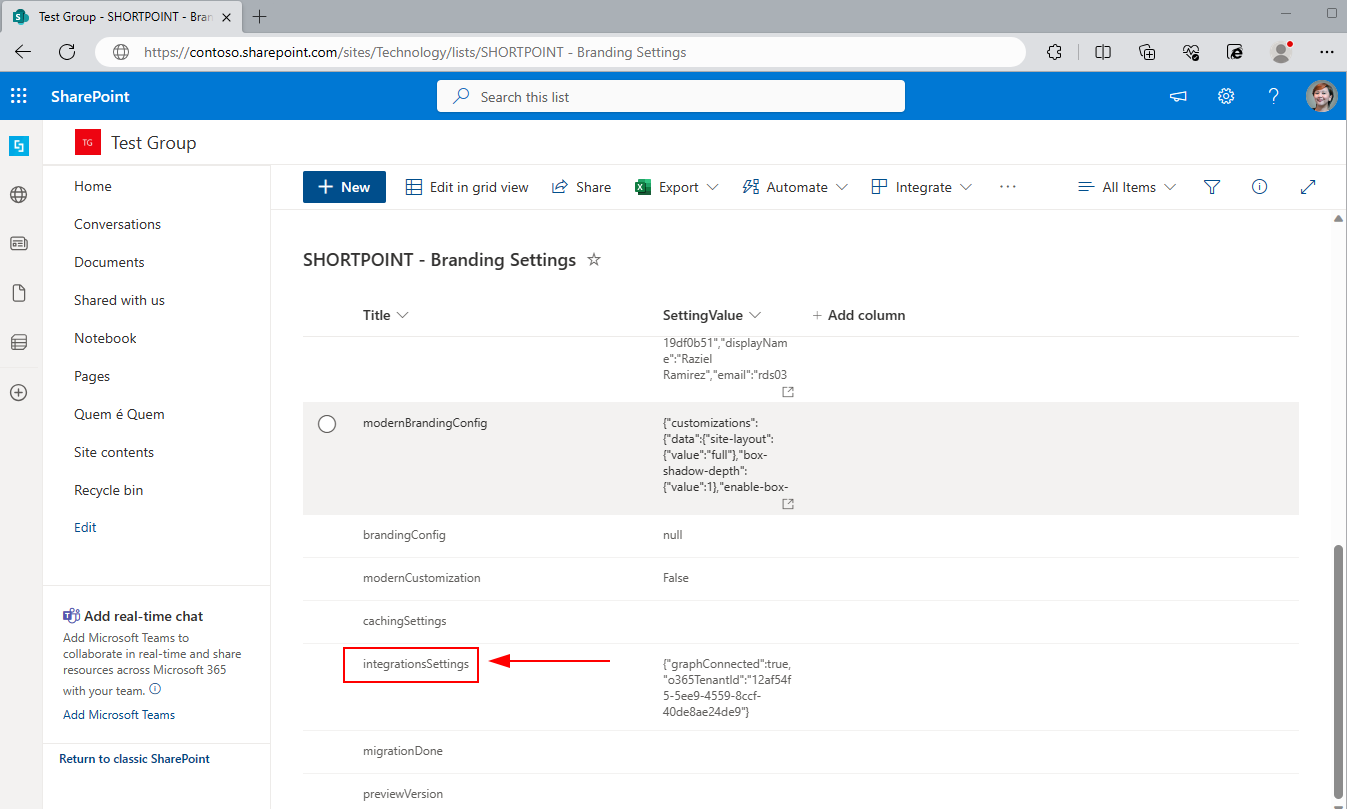Open browser extensions puzzle icon
Screen dimensions: 1347x809
(x=1054, y=52)
